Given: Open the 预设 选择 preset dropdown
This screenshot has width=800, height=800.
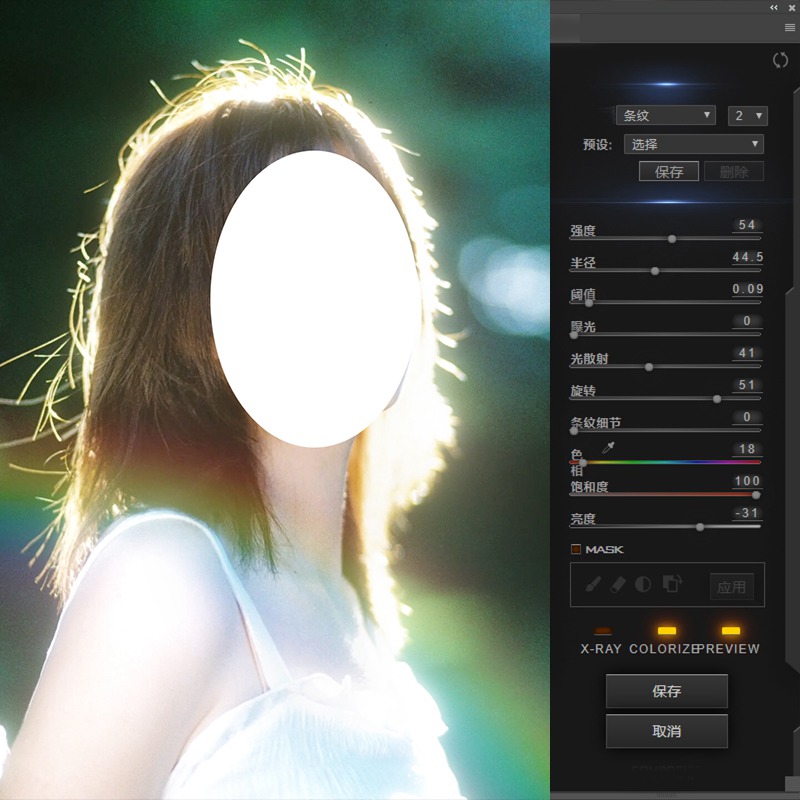Looking at the screenshot, I should (695, 144).
